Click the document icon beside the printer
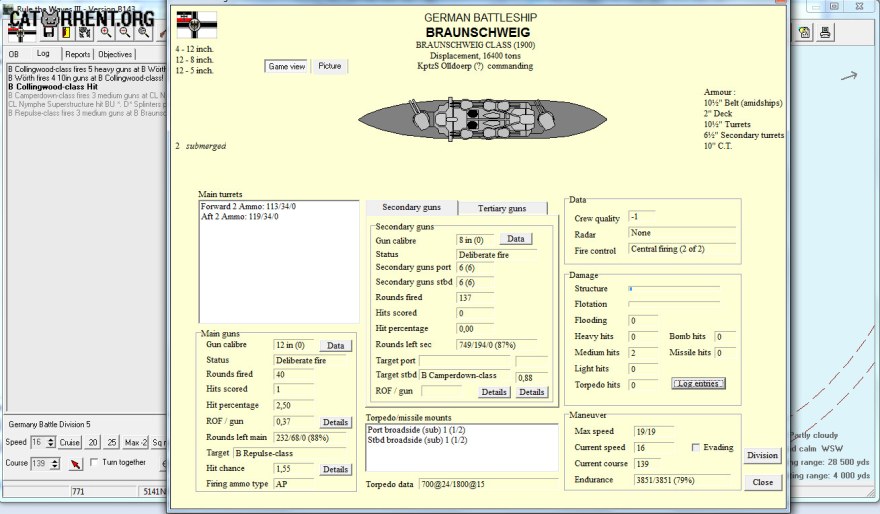 805,32
